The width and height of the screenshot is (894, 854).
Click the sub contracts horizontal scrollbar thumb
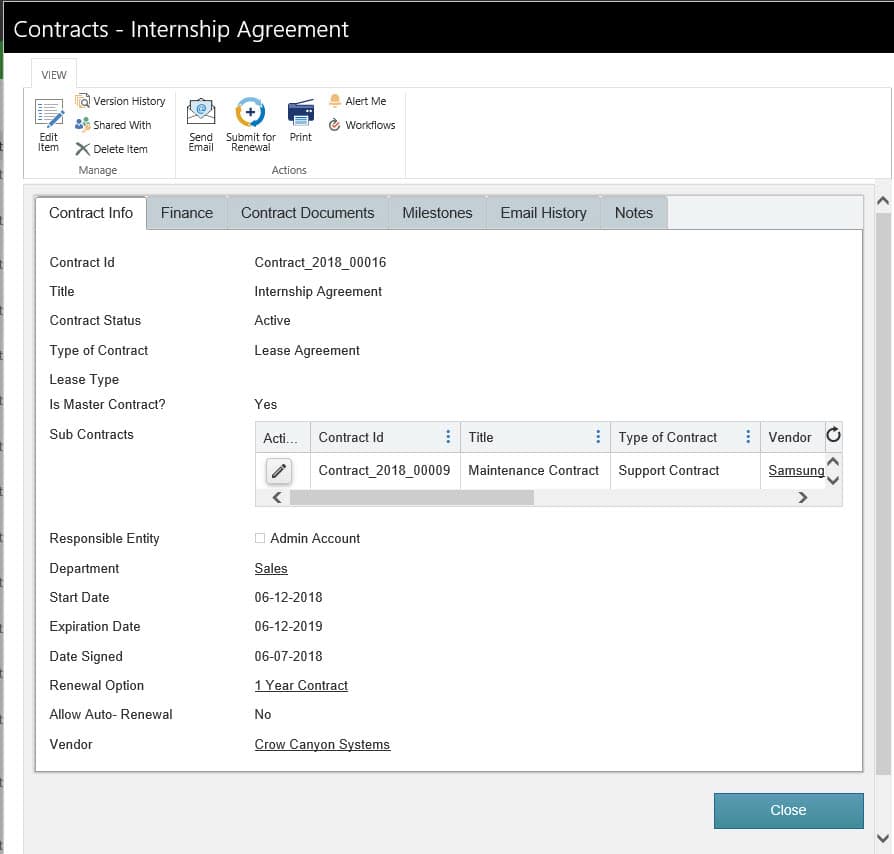coord(412,498)
